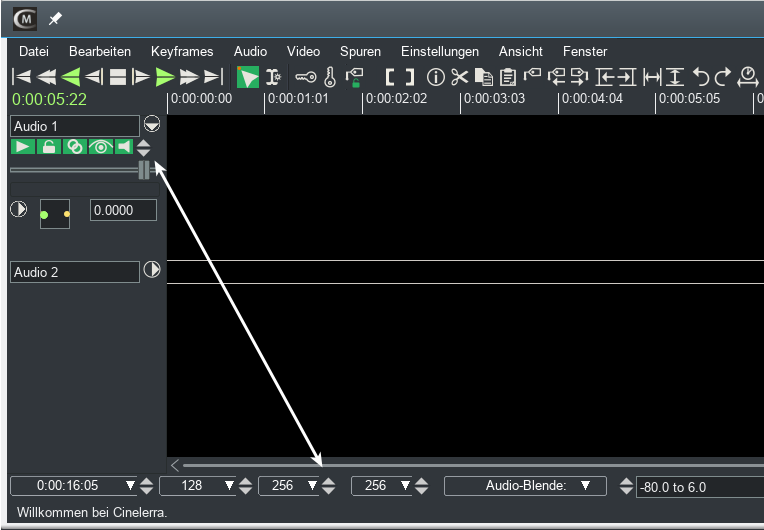
Task: Open the Fenster menu
Action: click(585, 51)
